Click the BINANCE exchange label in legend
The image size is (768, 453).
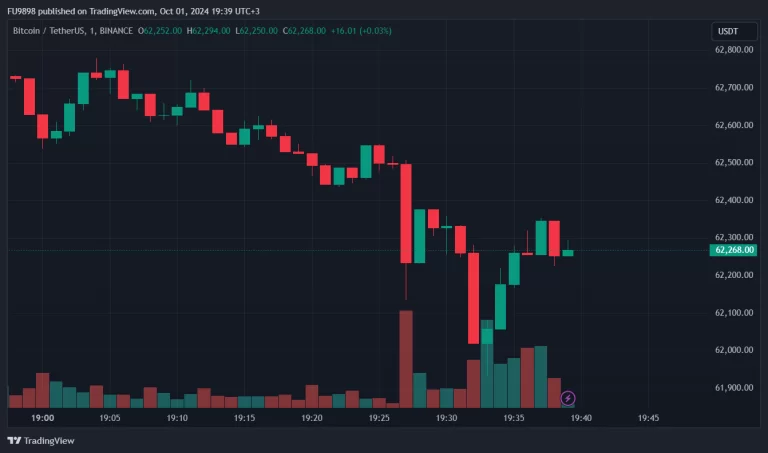(x=120, y=31)
